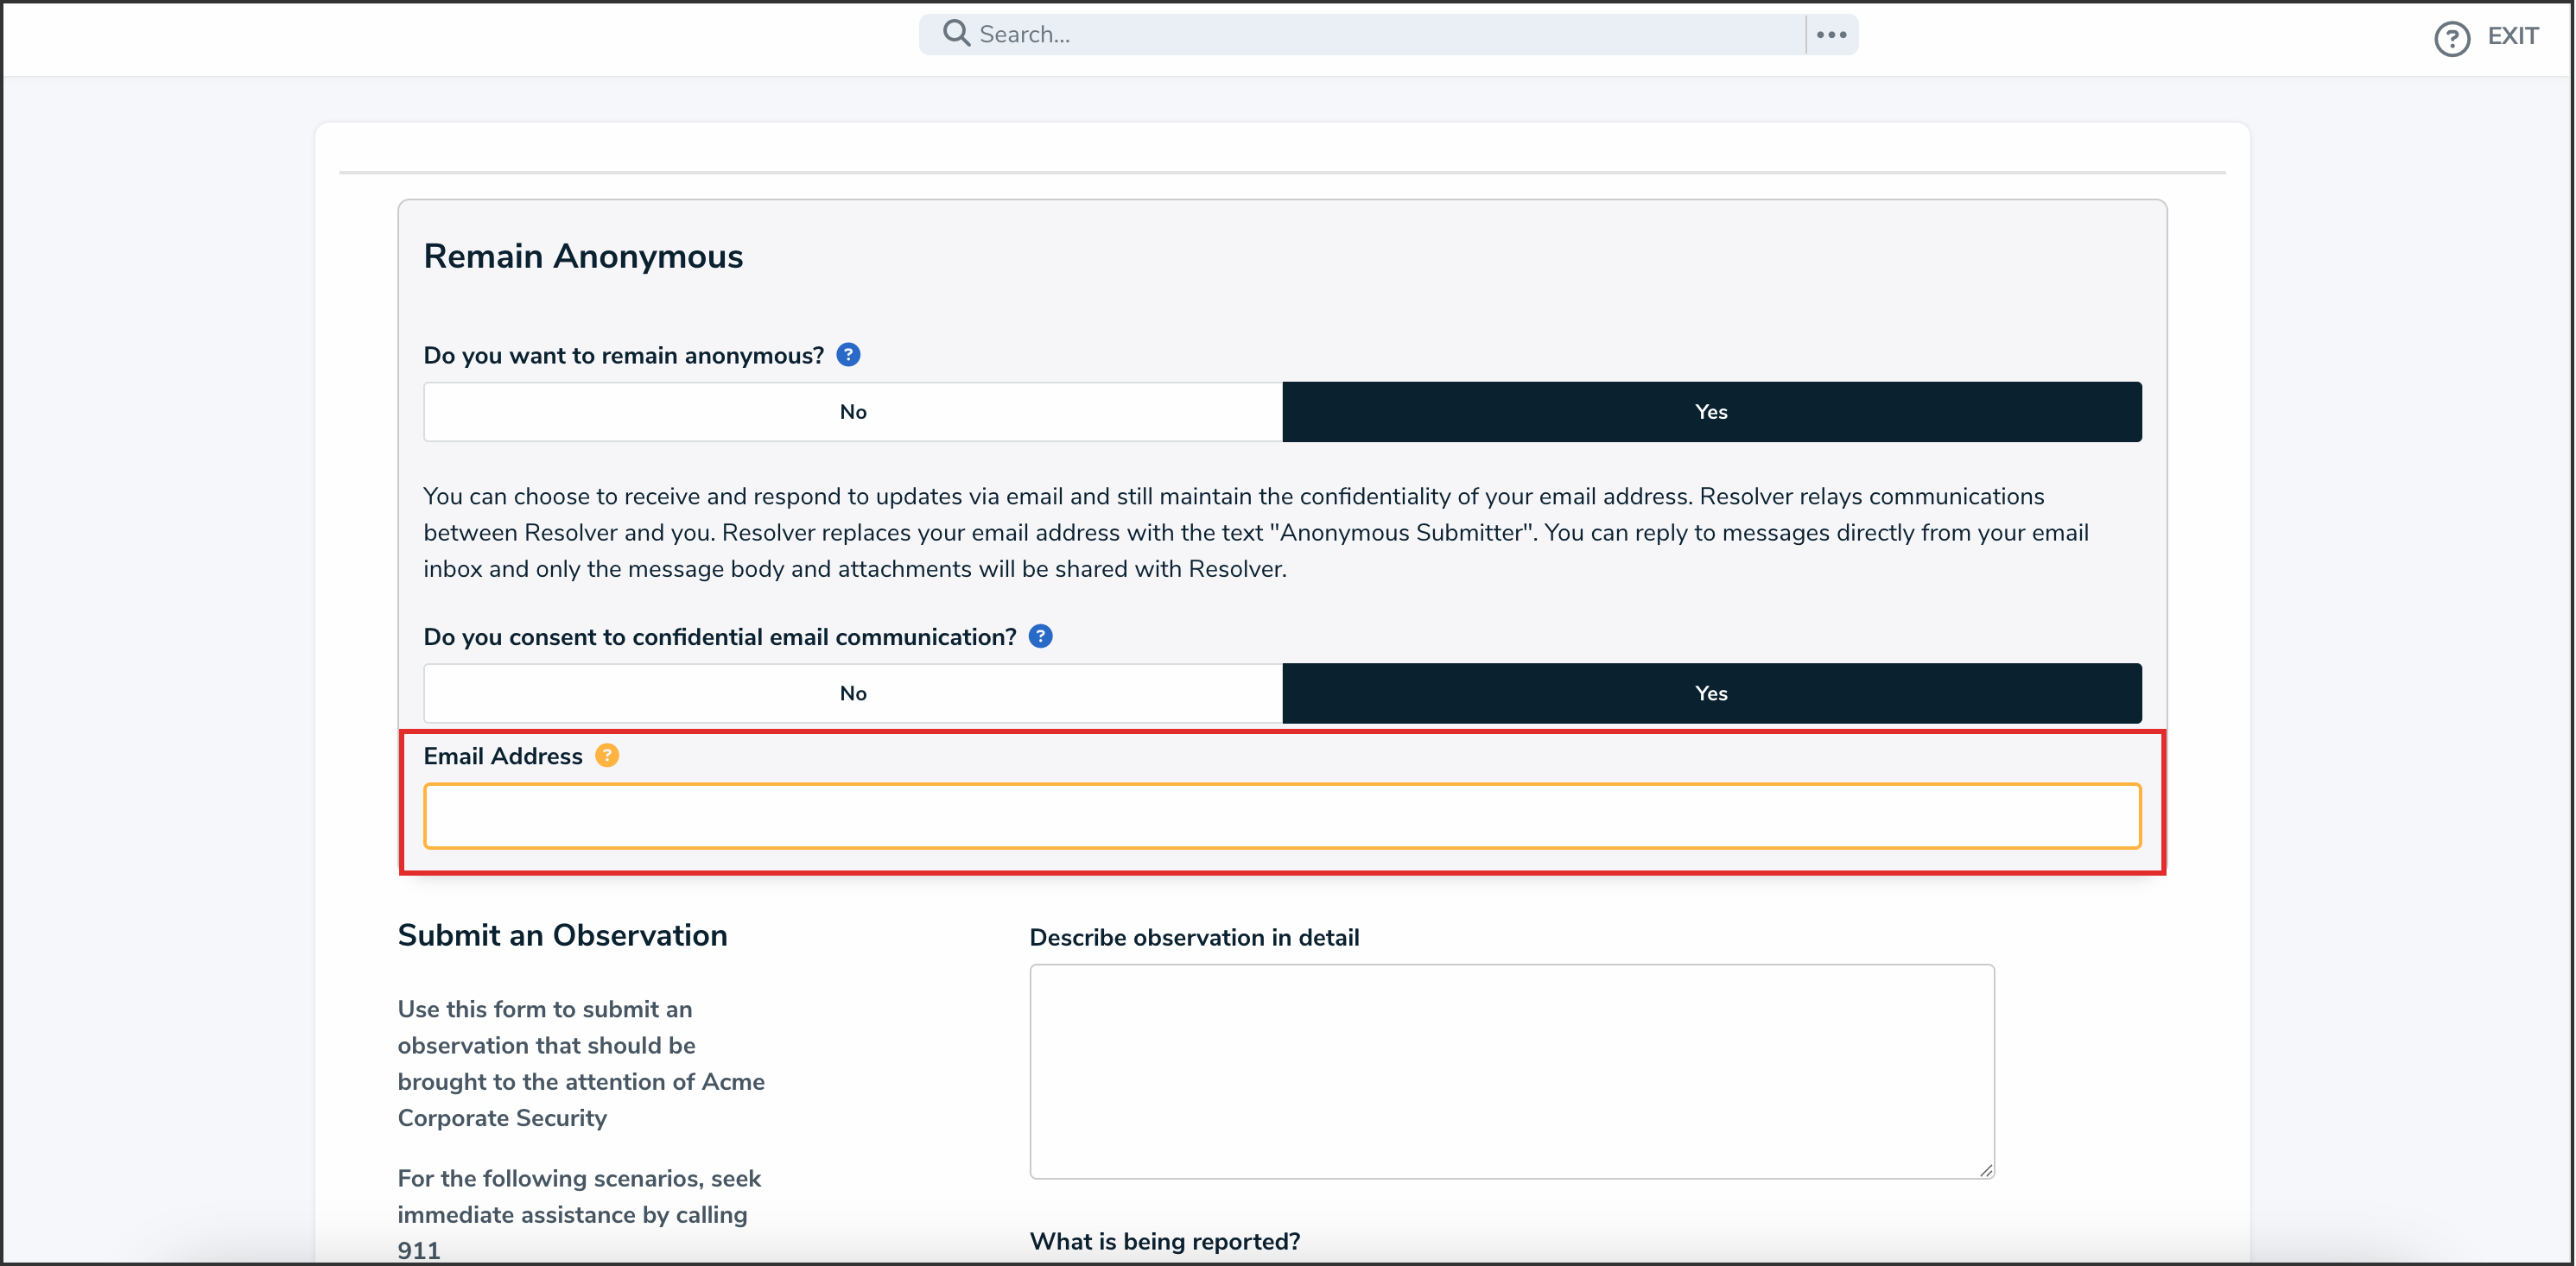Click the help question mark beside EXIT
This screenshot has width=2576, height=1266.
(2451, 37)
